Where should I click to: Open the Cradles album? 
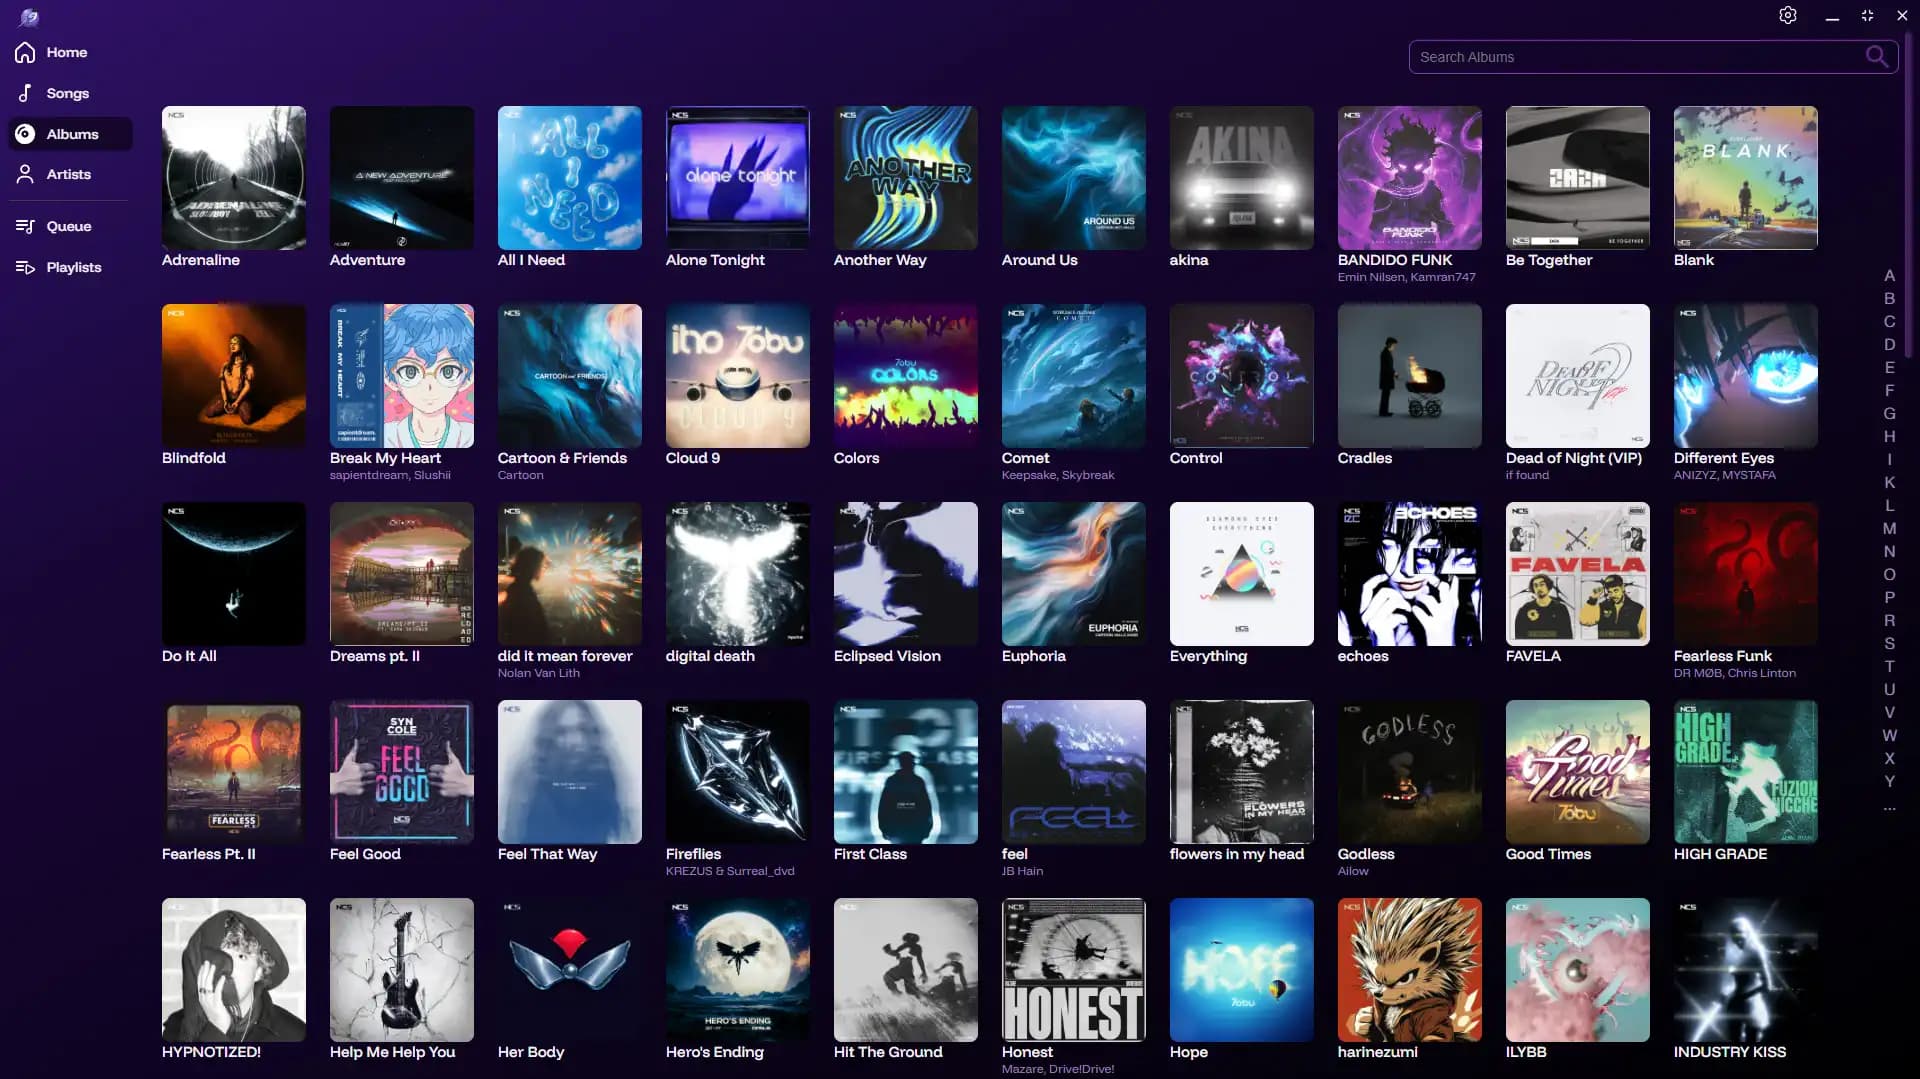[x=1409, y=376]
